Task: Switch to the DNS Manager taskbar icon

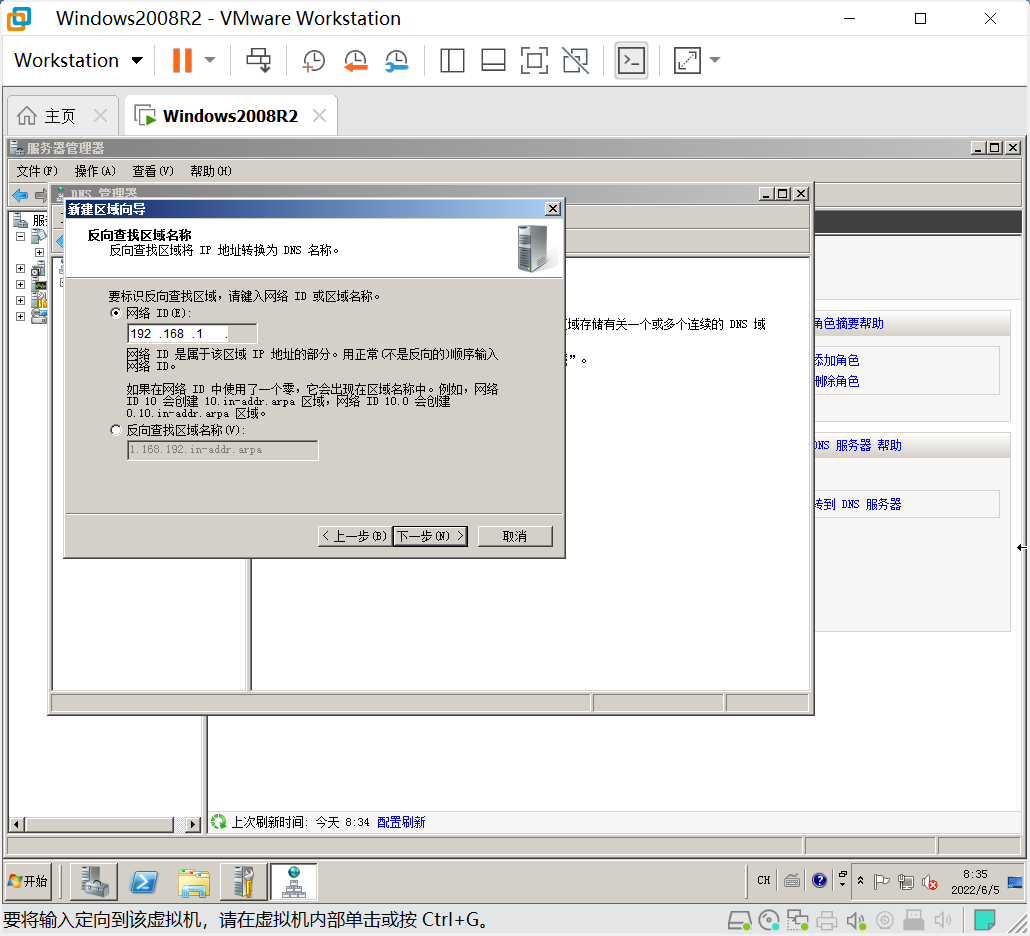Action: 294,881
